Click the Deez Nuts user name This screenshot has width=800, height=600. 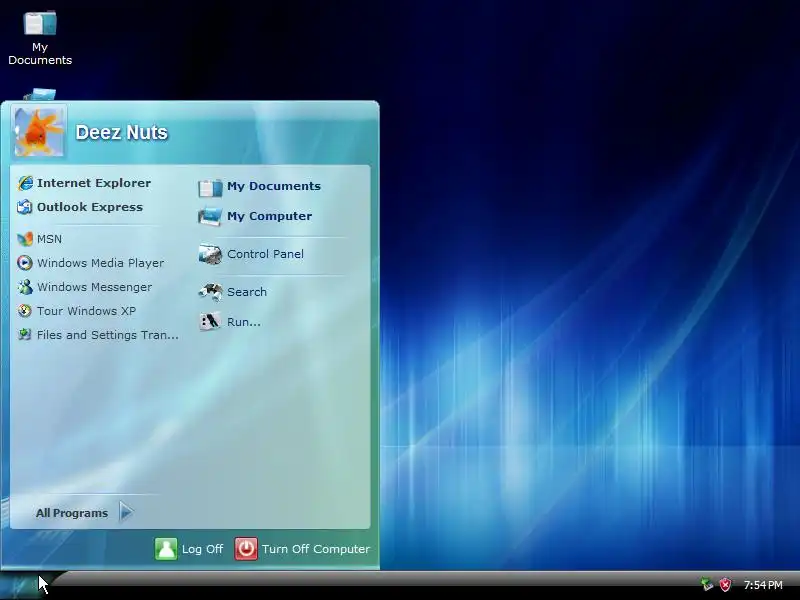(121, 133)
